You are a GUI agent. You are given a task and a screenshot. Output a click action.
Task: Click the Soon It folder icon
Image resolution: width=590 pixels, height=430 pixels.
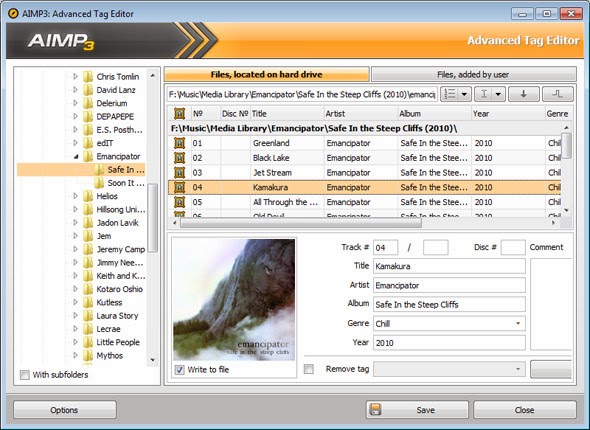99,183
